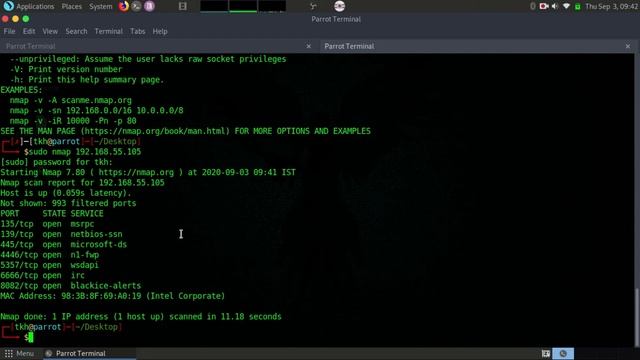Click the line '8082/tcp open blackice-alerts'
Image resolution: width=640 pixels, height=360 pixels.
click(x=71, y=286)
